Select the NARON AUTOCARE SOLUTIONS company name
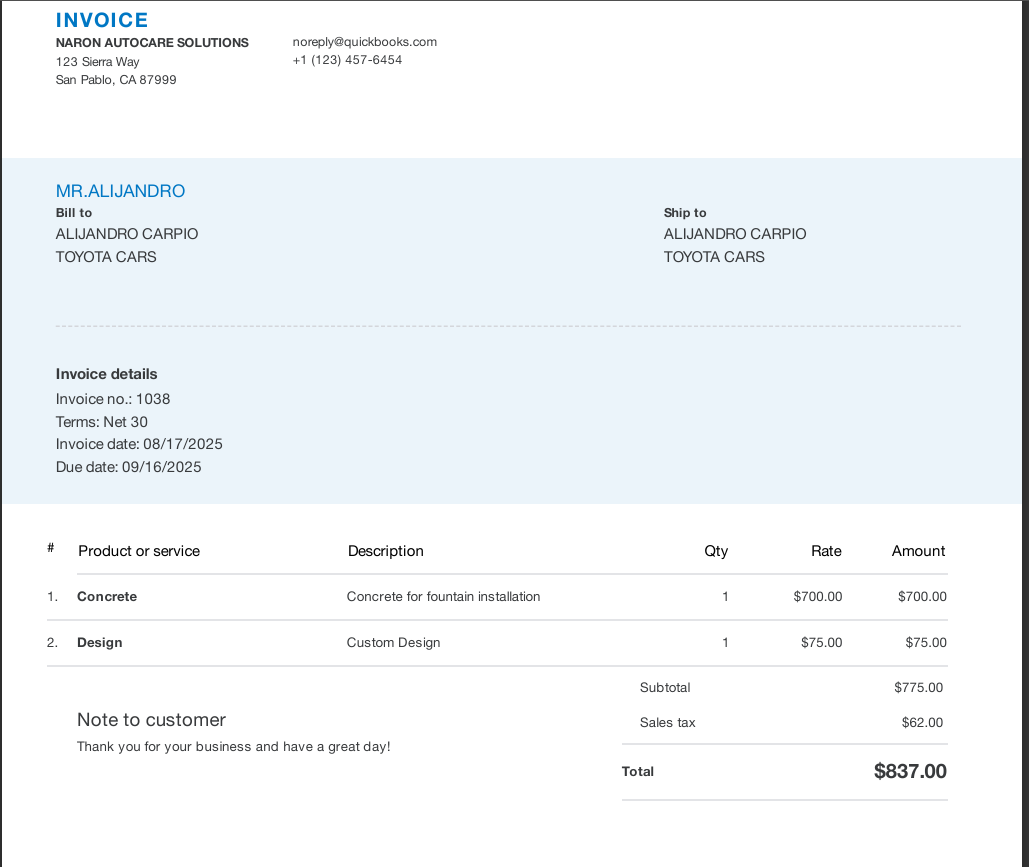The width and height of the screenshot is (1029, 867). coord(152,43)
